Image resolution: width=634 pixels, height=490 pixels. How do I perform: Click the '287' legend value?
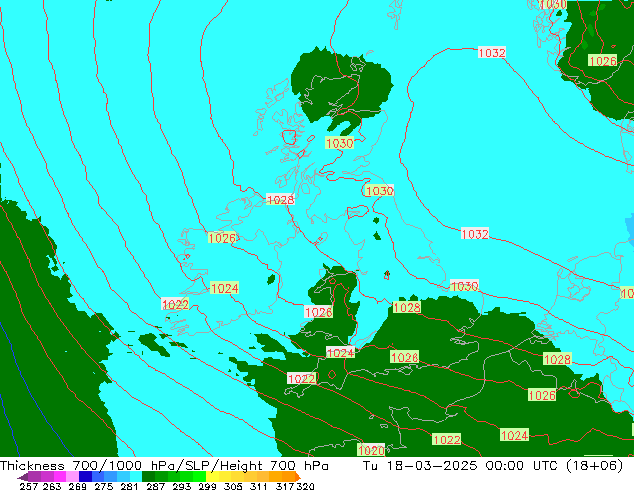tap(155, 486)
